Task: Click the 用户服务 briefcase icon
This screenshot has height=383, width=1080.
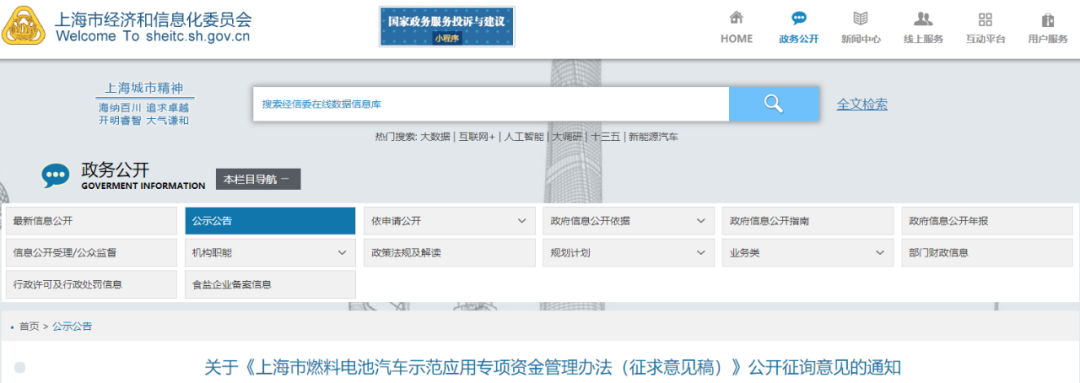Action: point(1048,19)
